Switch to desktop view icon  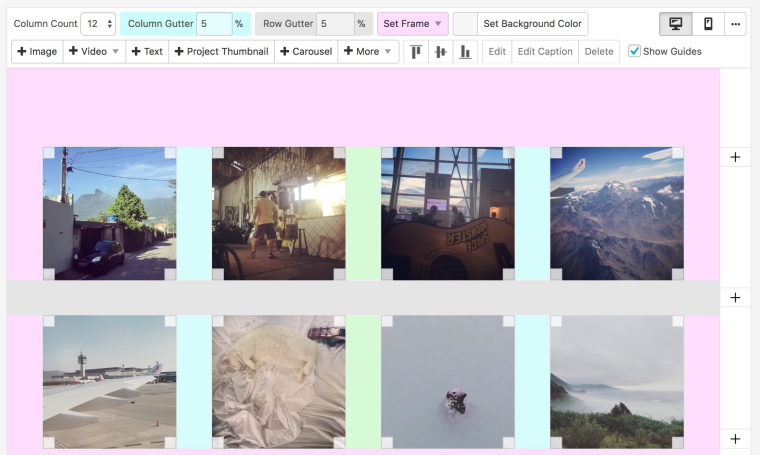(675, 24)
